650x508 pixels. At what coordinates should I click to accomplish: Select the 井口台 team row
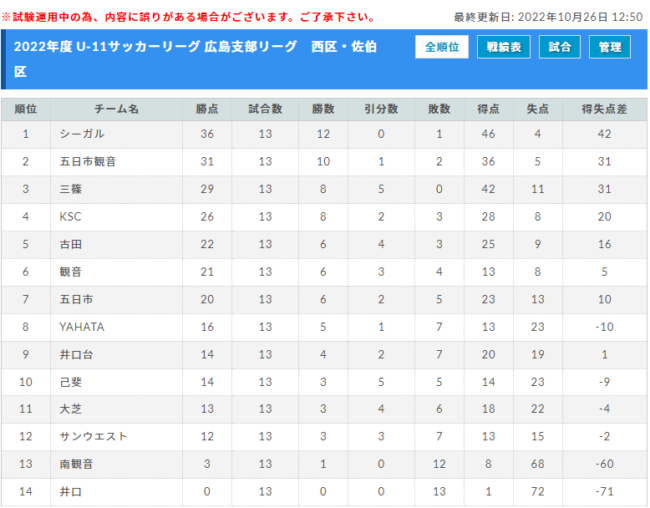click(x=324, y=355)
